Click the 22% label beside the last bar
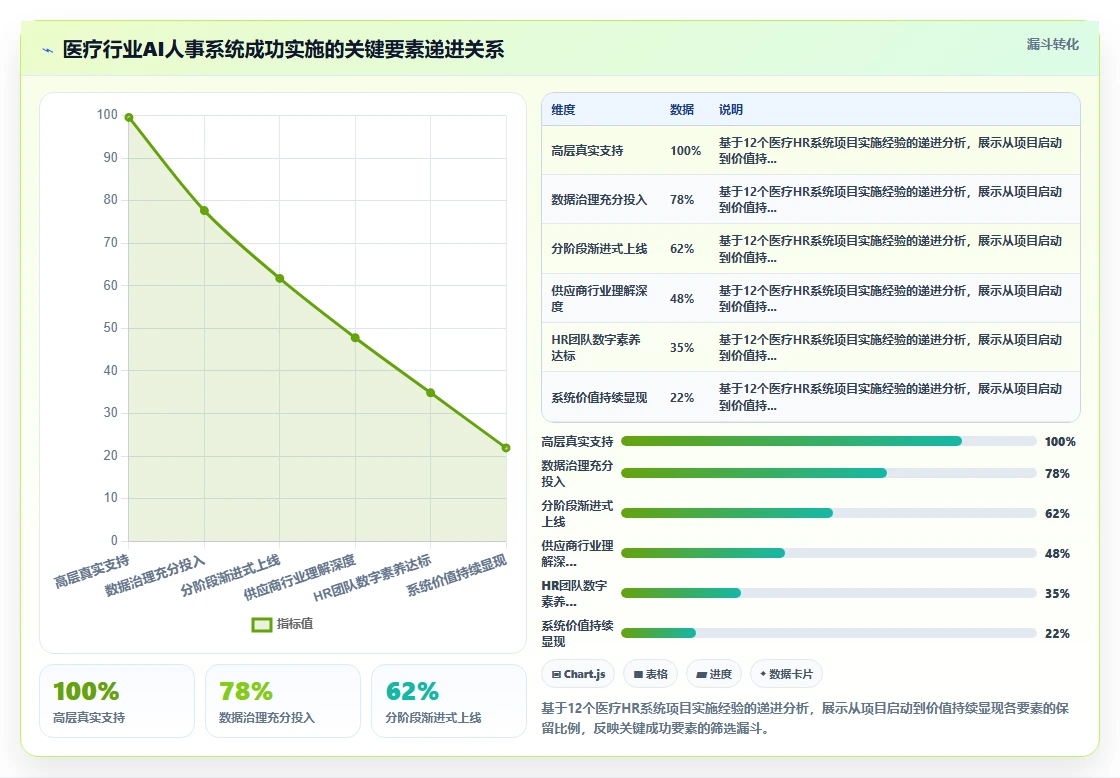Image resolution: width=1120 pixels, height=778 pixels. tap(1057, 633)
